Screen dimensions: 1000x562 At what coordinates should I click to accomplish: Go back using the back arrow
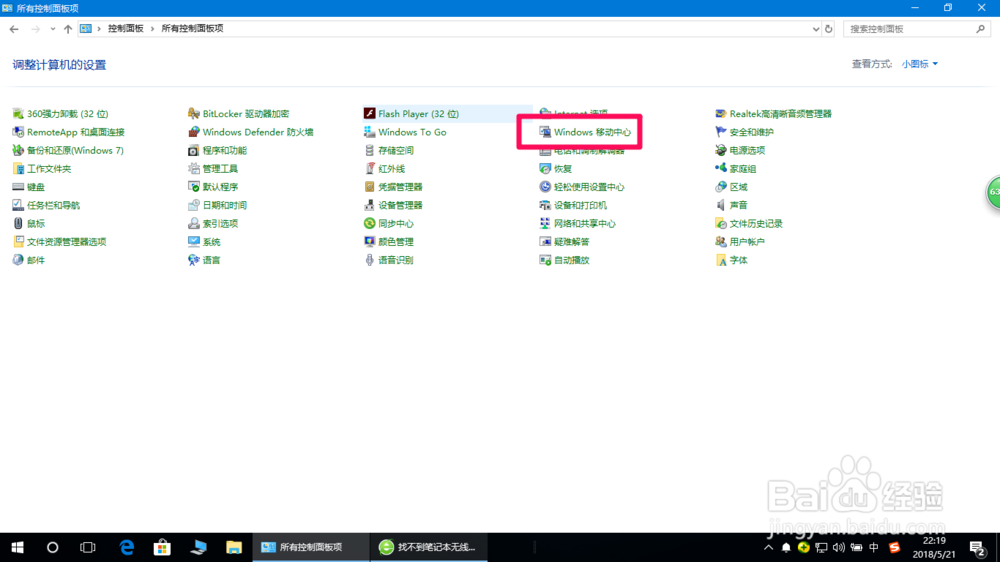tap(14, 29)
